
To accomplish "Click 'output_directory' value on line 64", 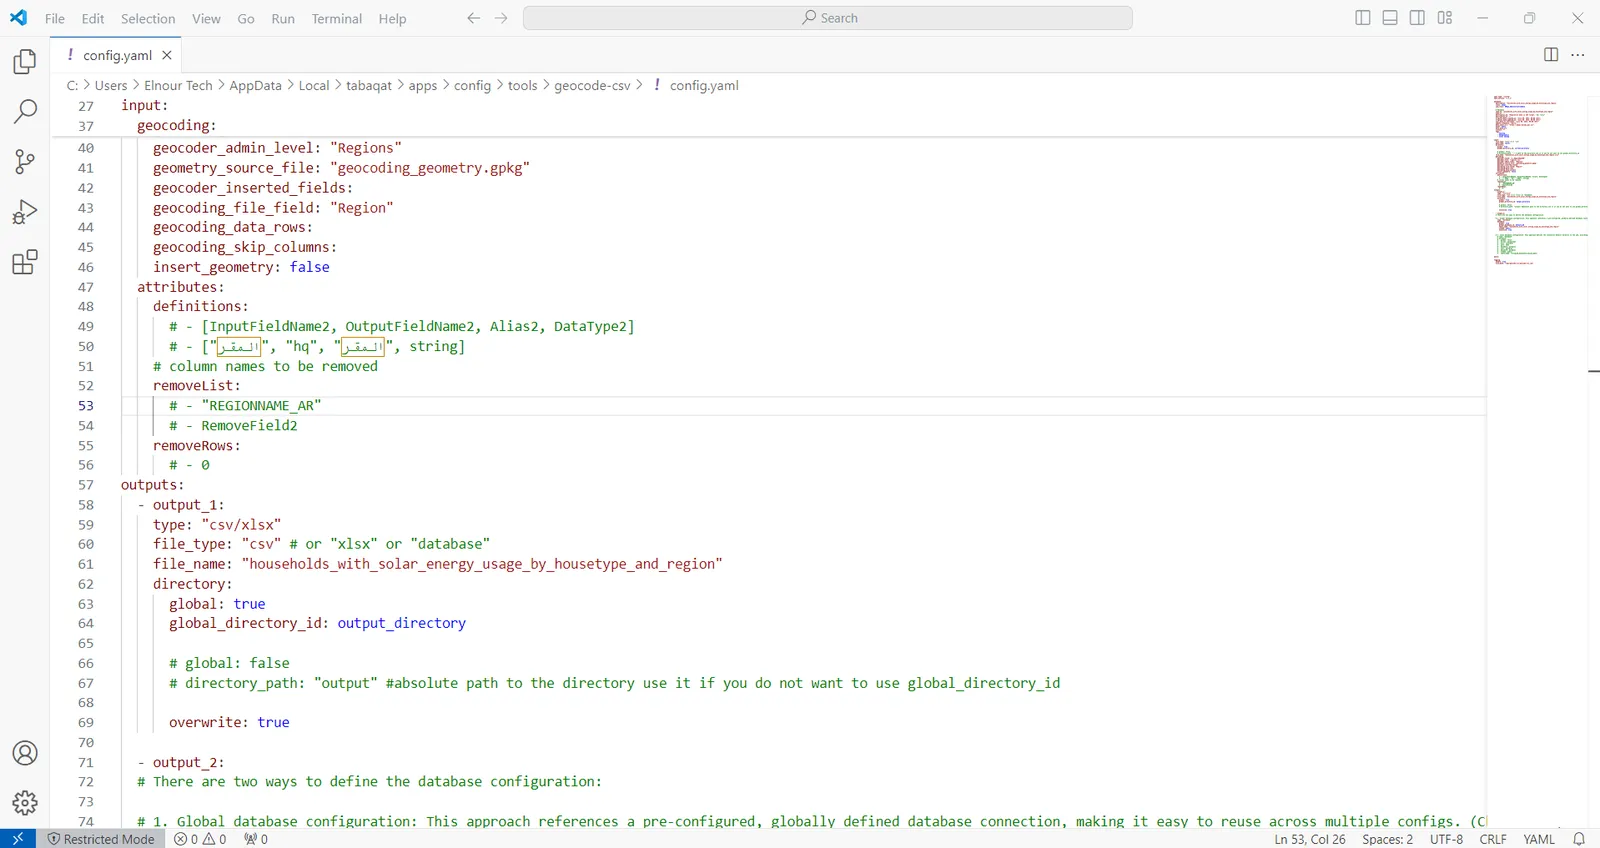I will click(402, 623).
